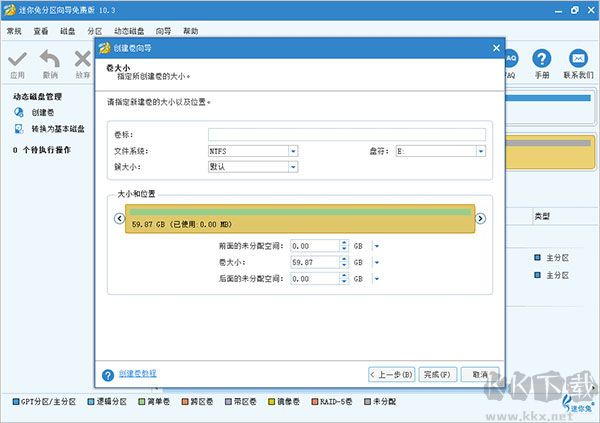600x423 pixels.
Task: Click the yellow disk map block behind dialog
Action: 550,152
